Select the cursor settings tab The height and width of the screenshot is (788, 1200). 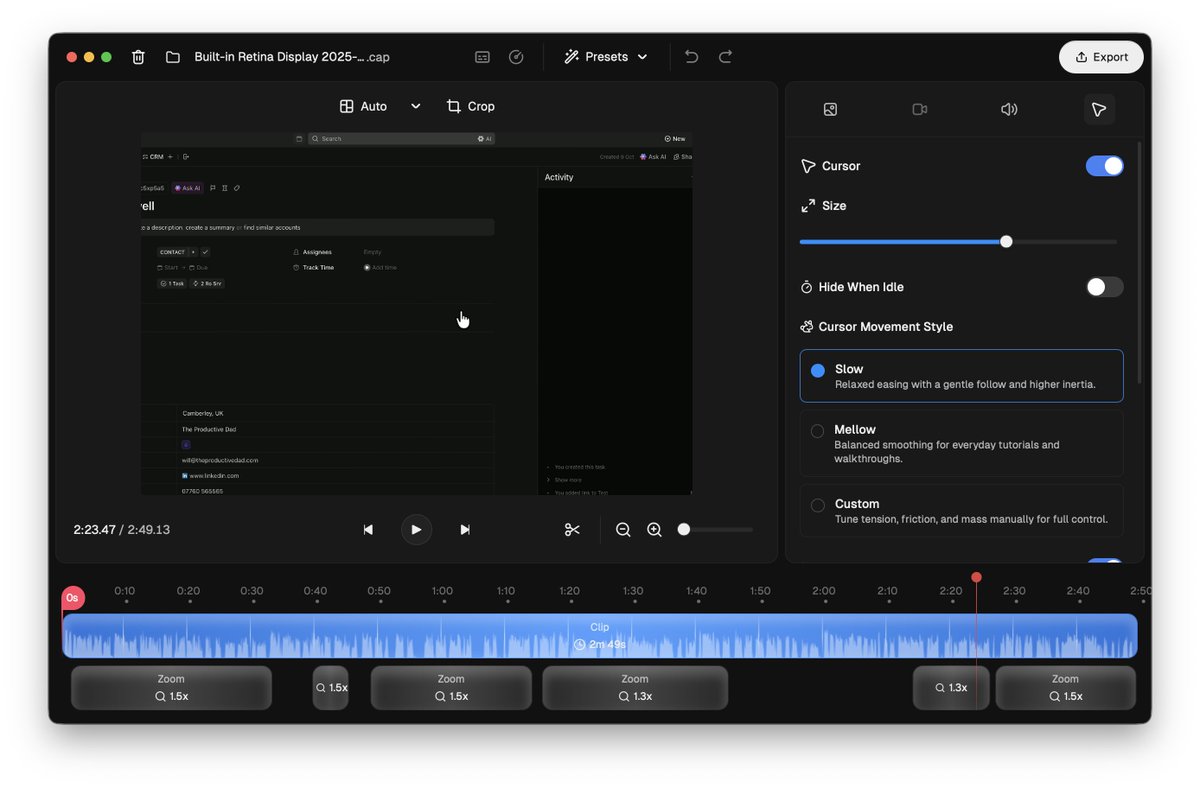click(1099, 109)
